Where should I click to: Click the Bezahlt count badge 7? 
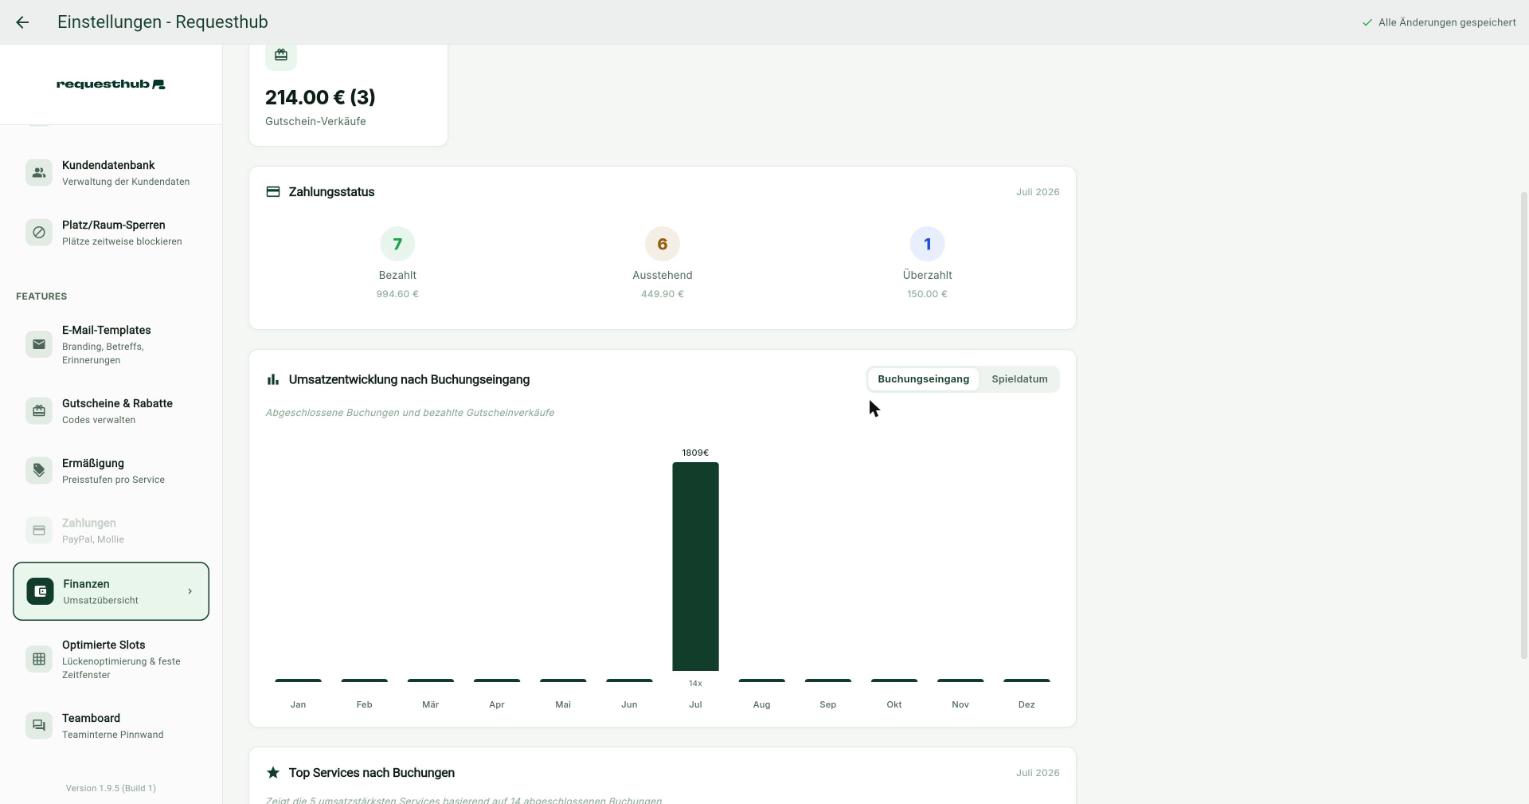click(397, 244)
